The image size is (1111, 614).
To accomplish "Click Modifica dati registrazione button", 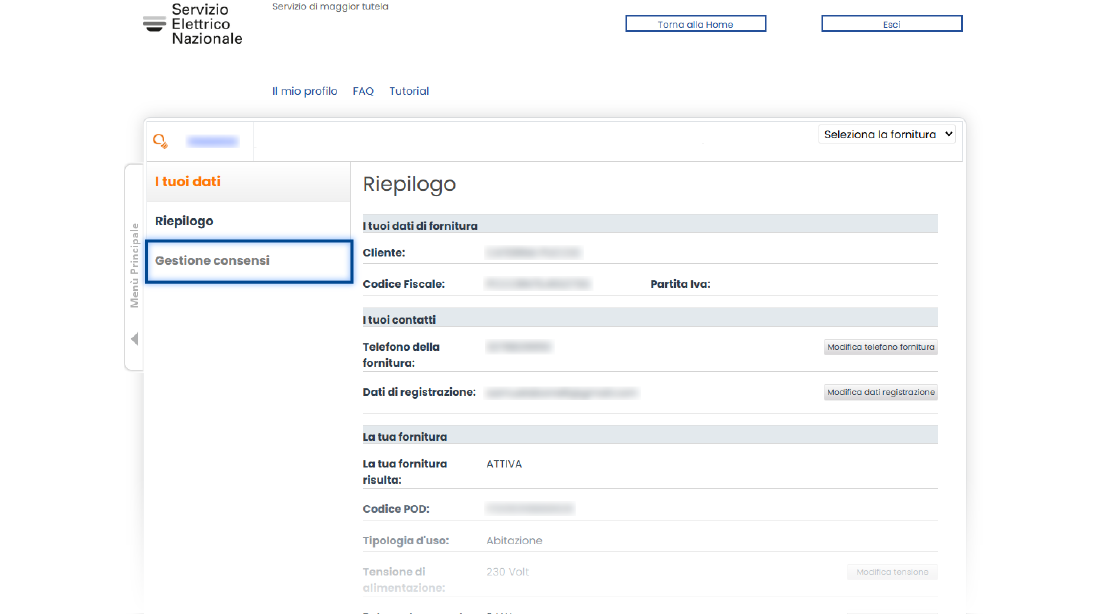I will click(880, 393).
